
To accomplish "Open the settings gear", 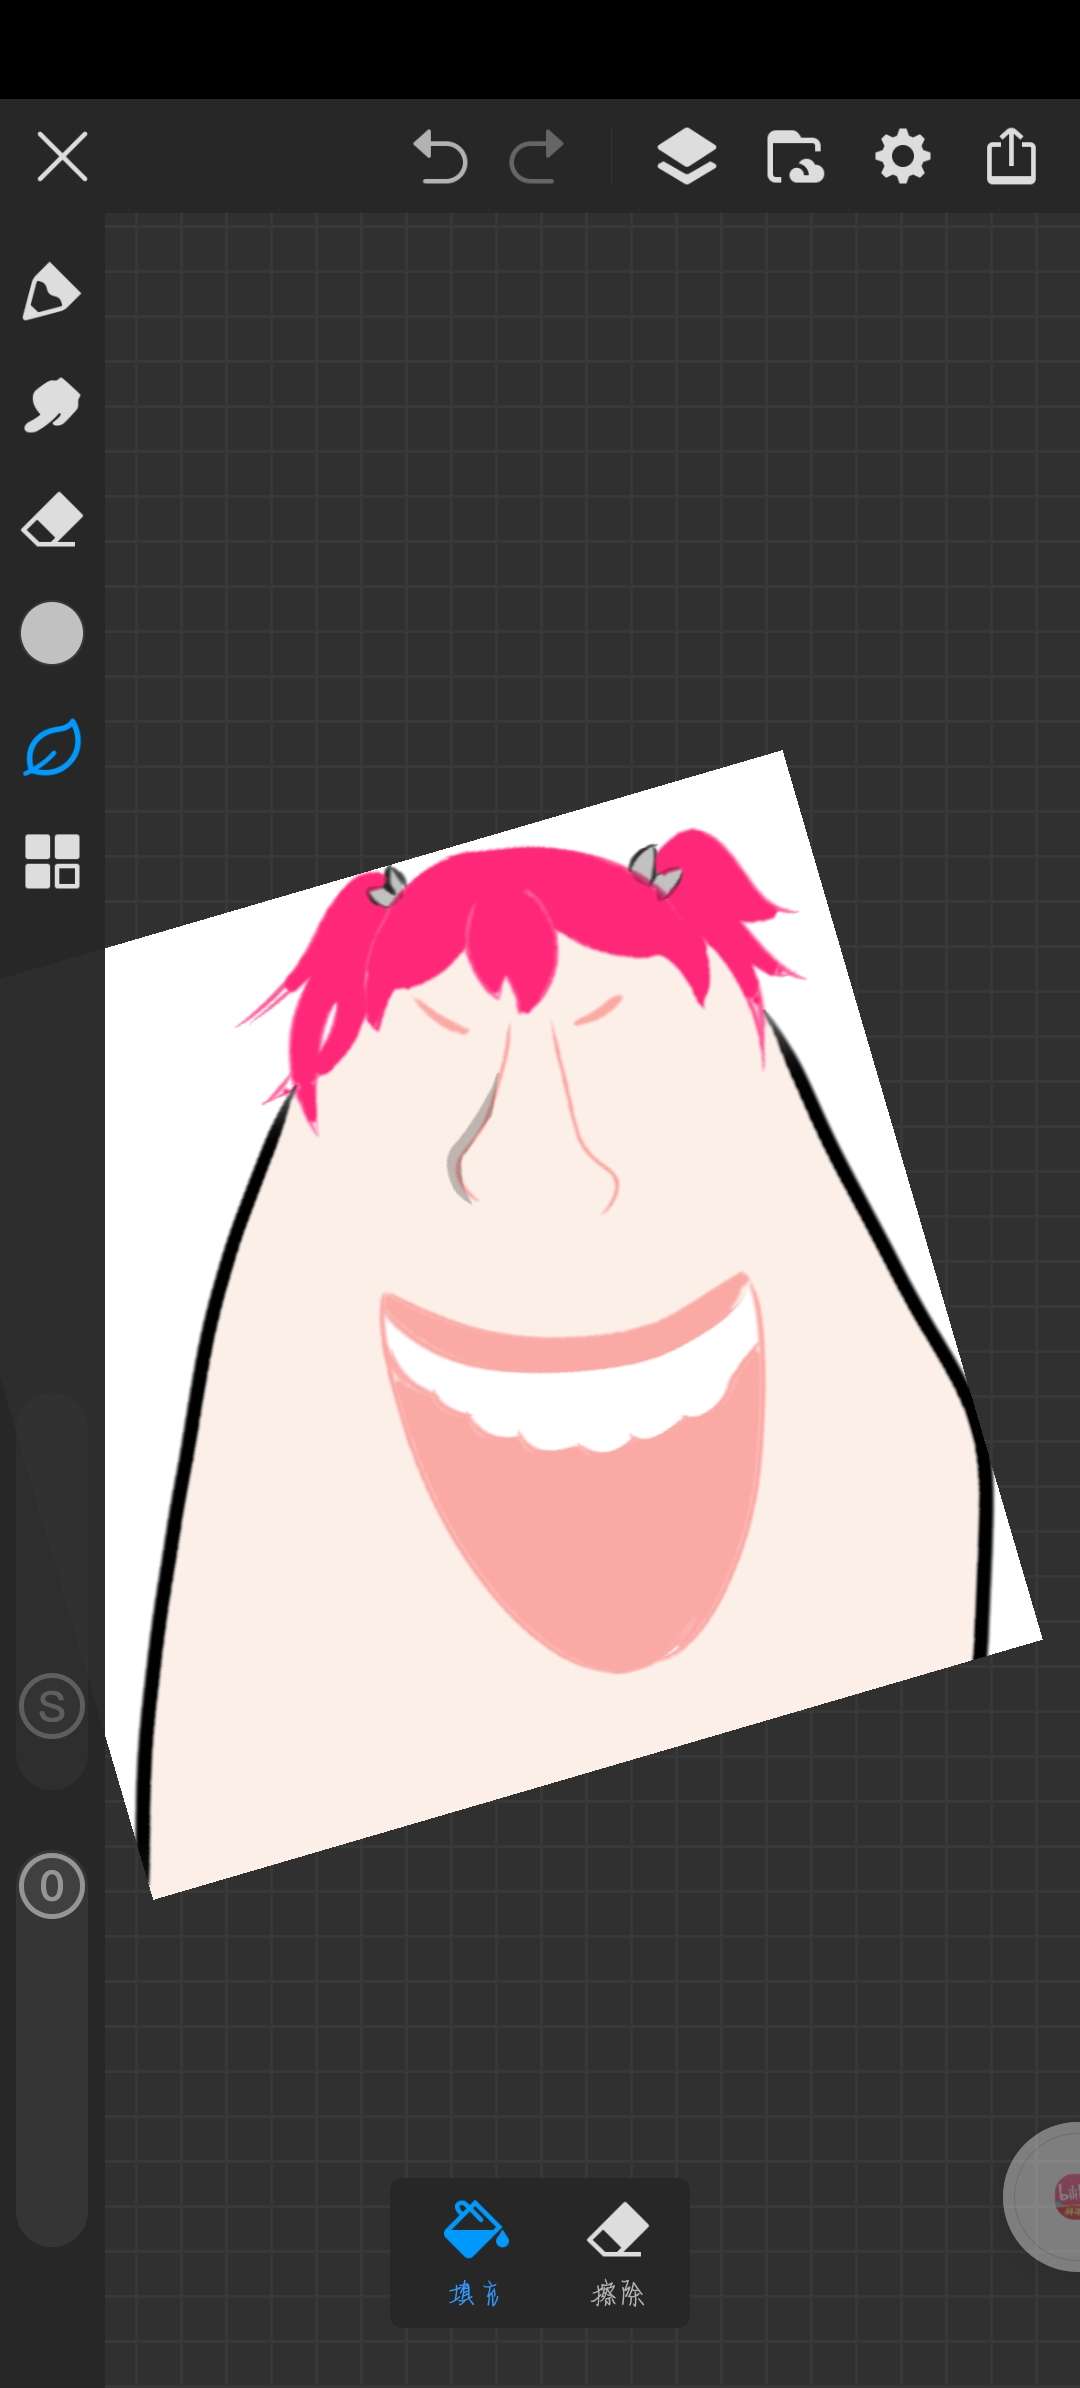I will 903,157.
